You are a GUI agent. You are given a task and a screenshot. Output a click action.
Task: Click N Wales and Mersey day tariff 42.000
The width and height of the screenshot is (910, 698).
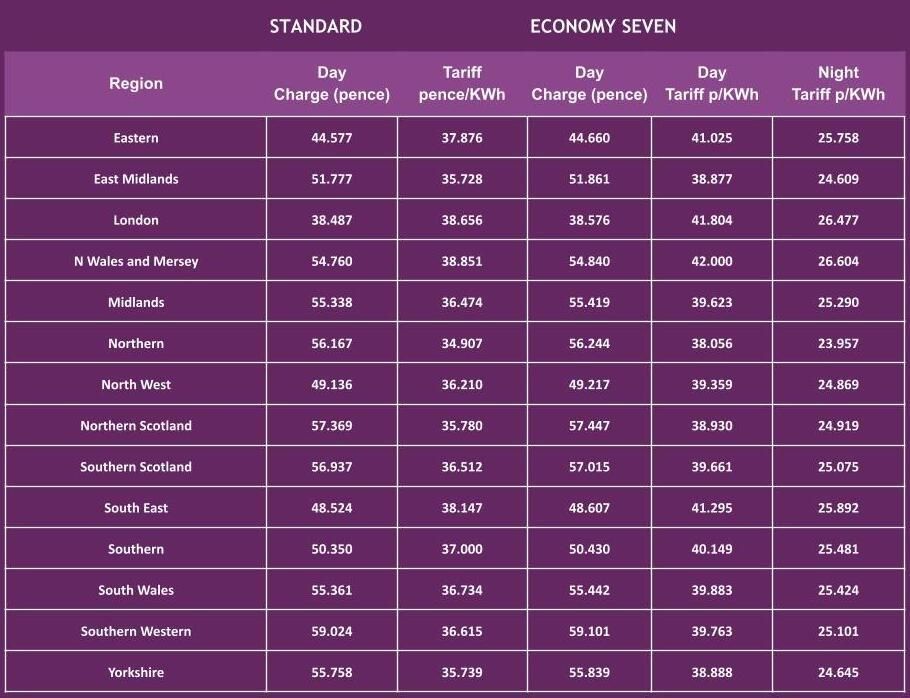click(x=712, y=261)
